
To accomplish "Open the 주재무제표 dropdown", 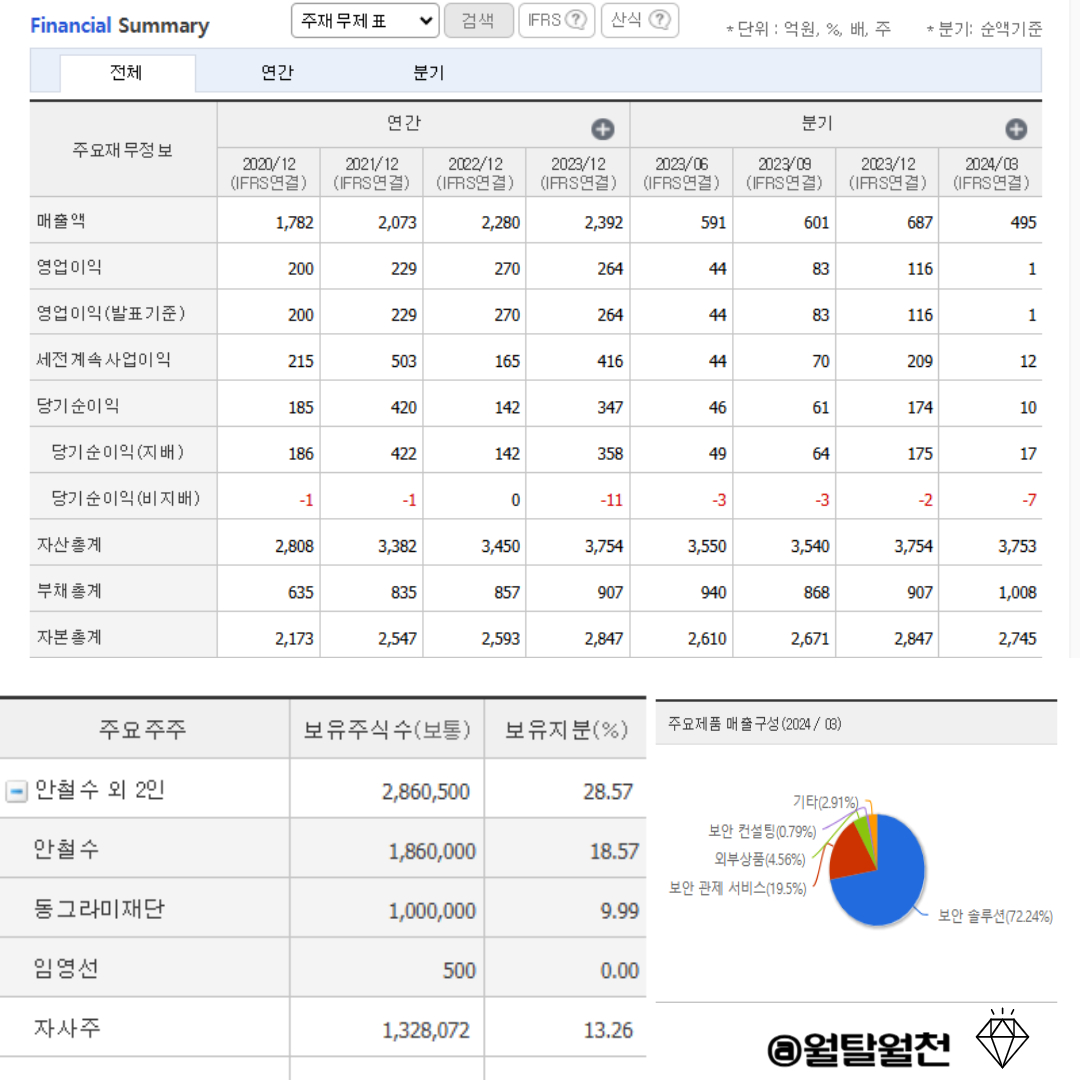I will 364,20.
